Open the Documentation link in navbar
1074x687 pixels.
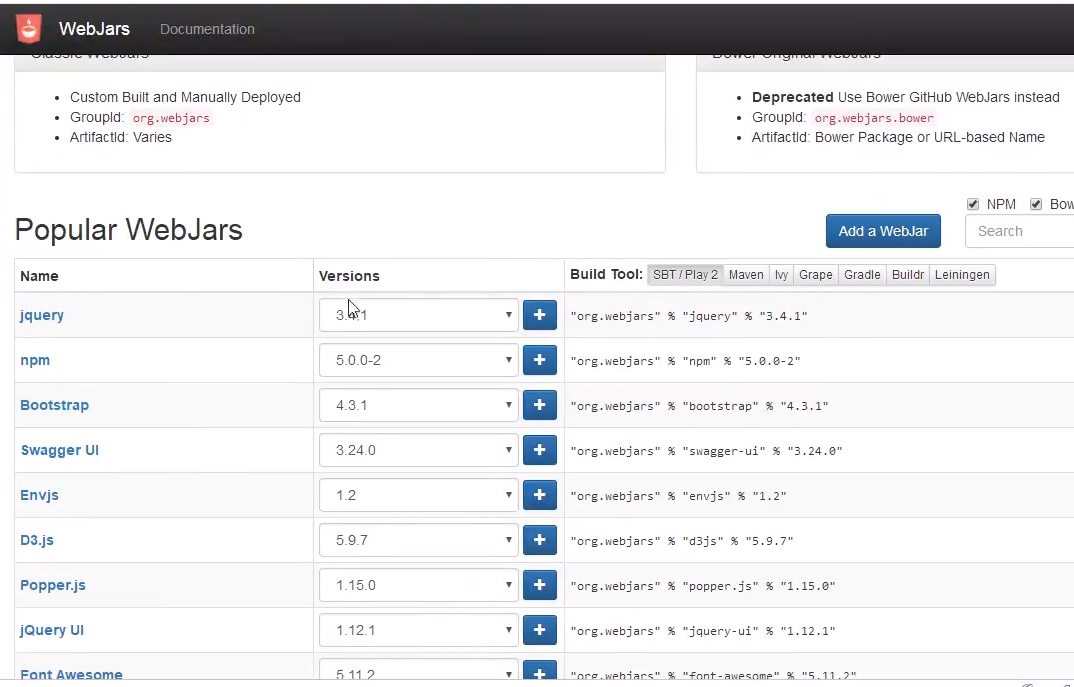click(207, 29)
